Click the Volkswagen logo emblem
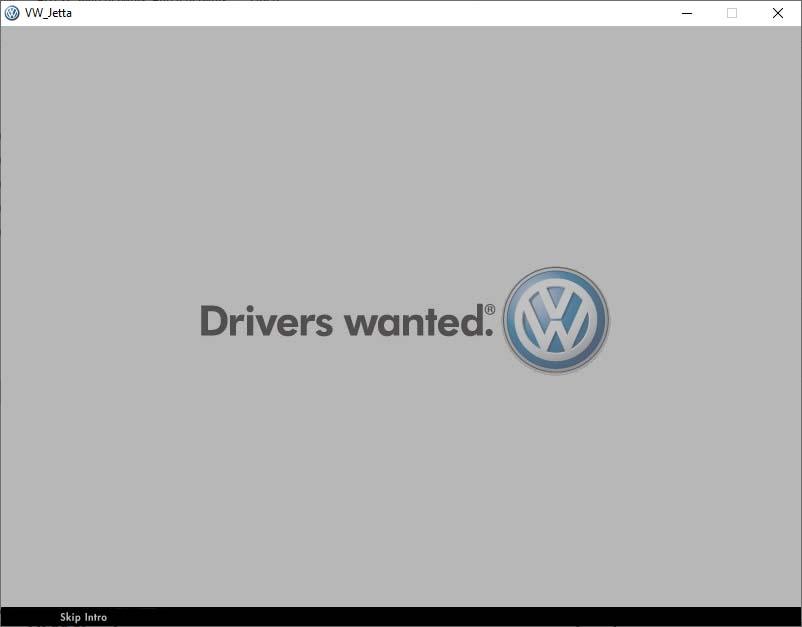Viewport: 802px width, 627px height. click(x=556, y=320)
